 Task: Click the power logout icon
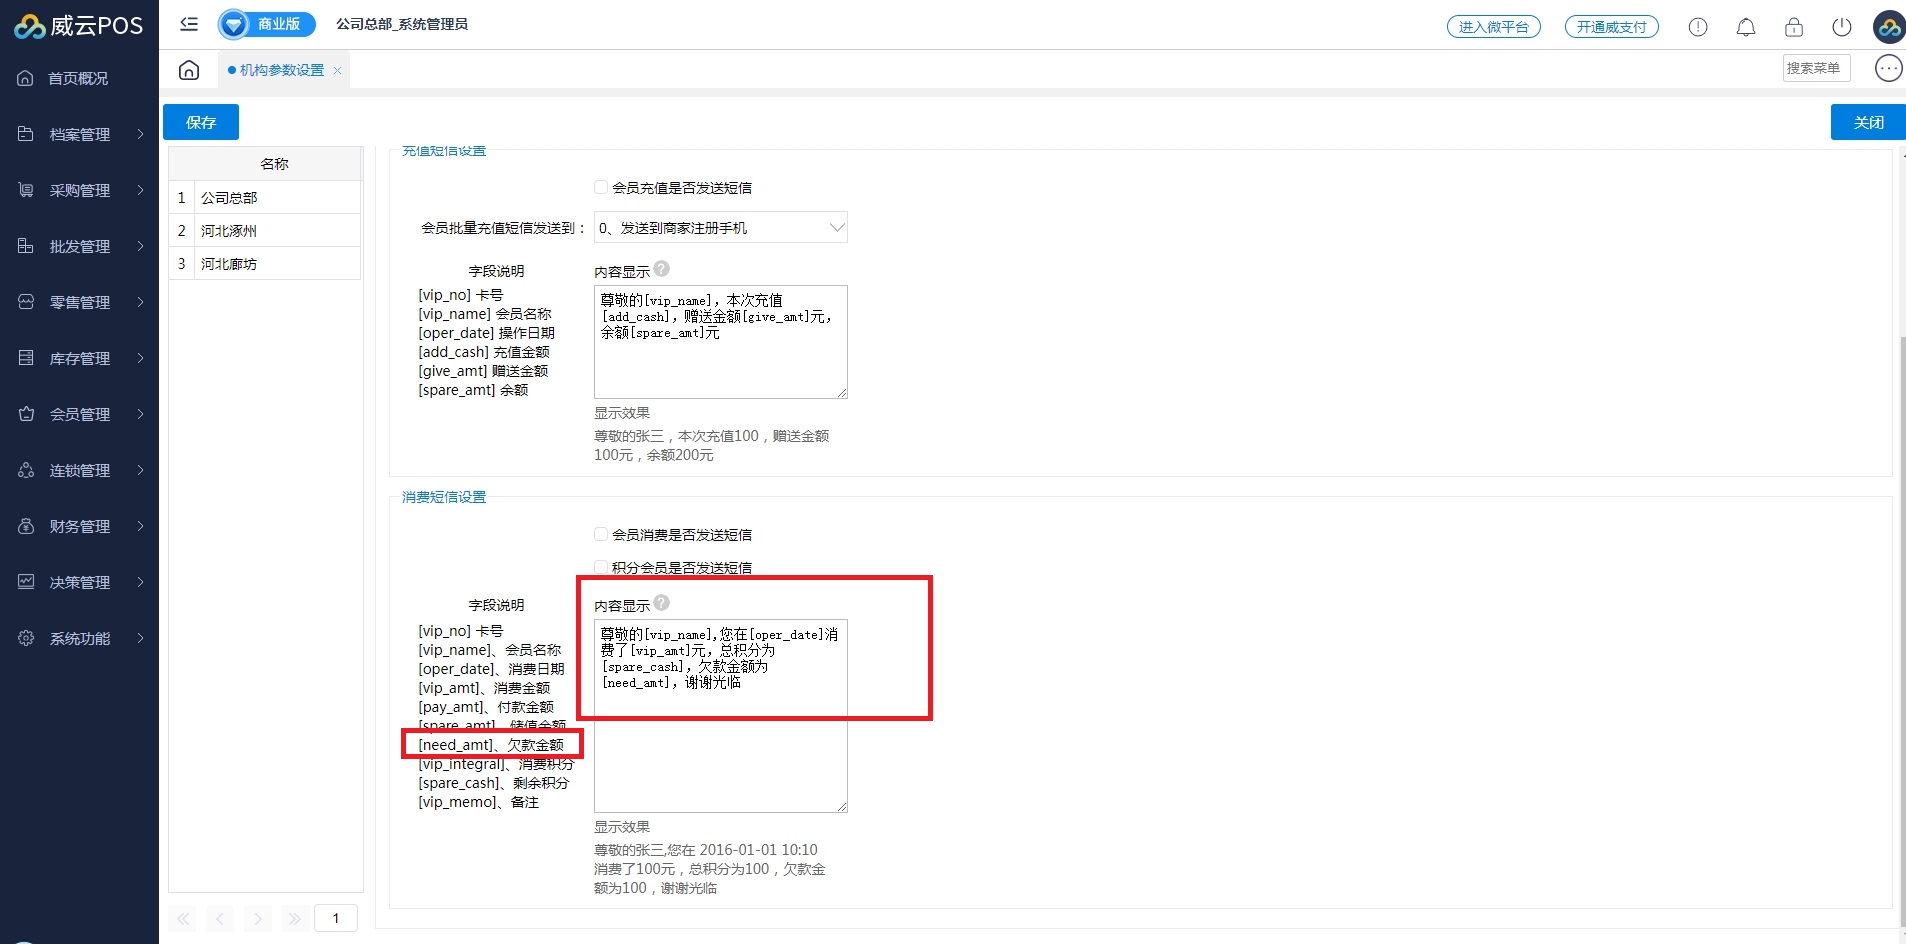tap(1841, 27)
